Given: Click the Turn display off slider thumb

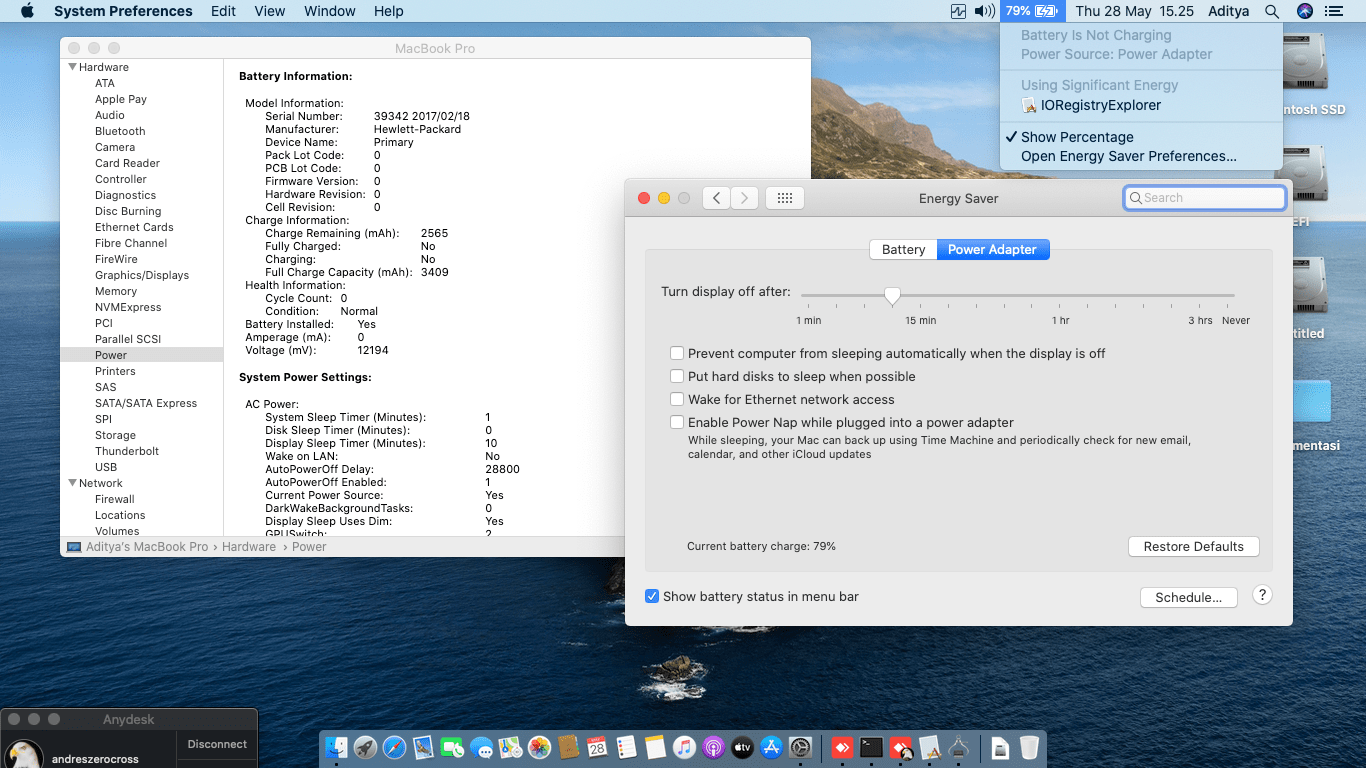Looking at the screenshot, I should [x=892, y=295].
